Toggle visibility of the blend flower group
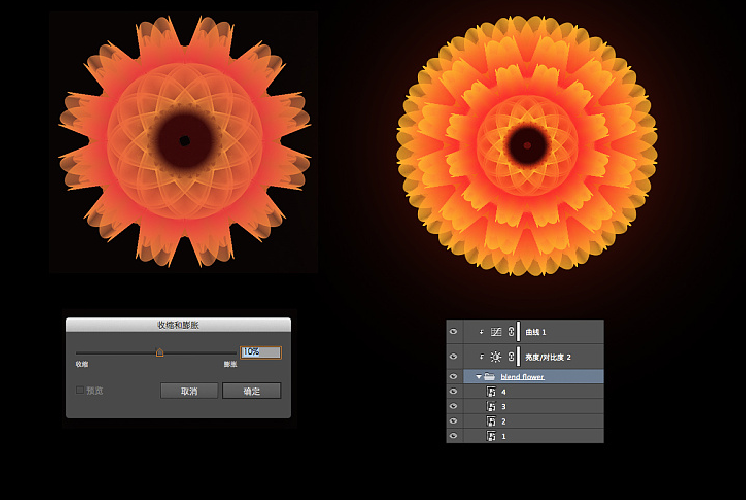Image resolution: width=746 pixels, height=500 pixels. point(454,377)
